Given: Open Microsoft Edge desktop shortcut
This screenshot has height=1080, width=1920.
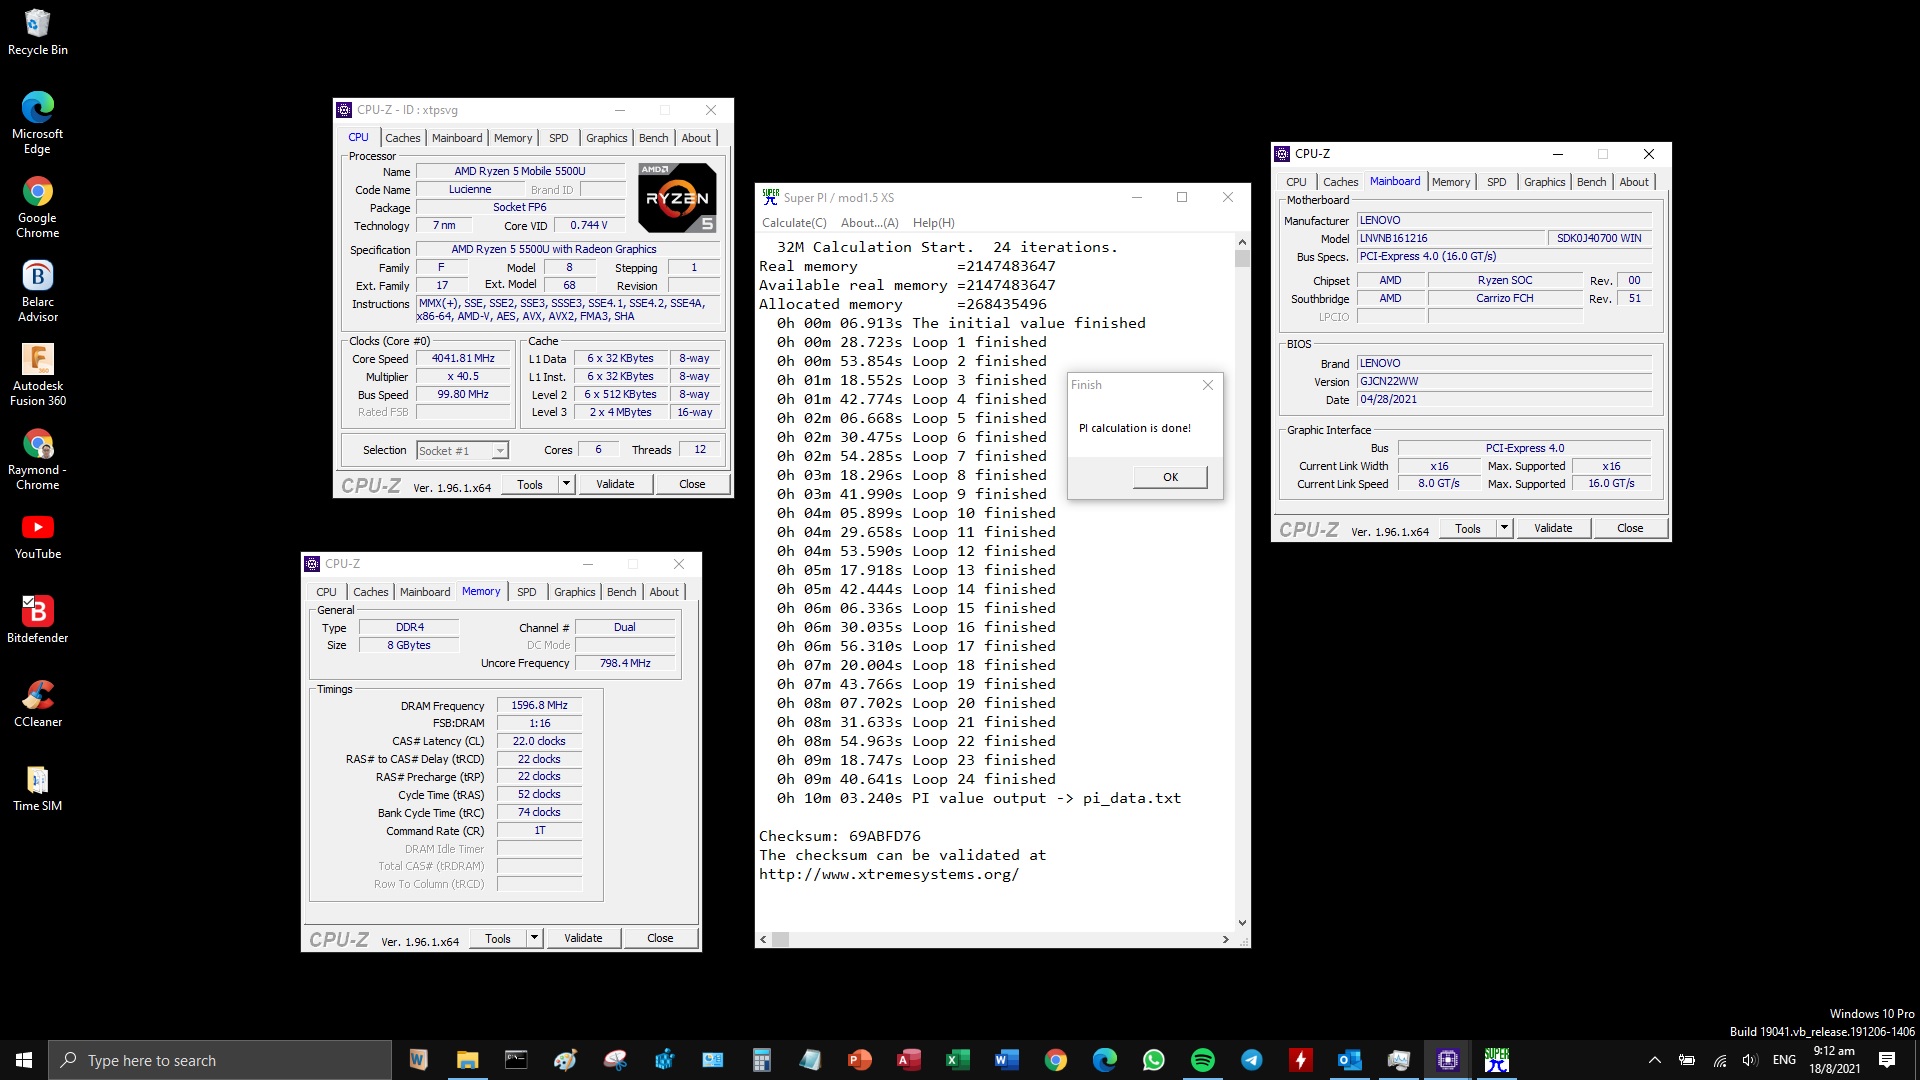Looking at the screenshot, I should [37, 122].
